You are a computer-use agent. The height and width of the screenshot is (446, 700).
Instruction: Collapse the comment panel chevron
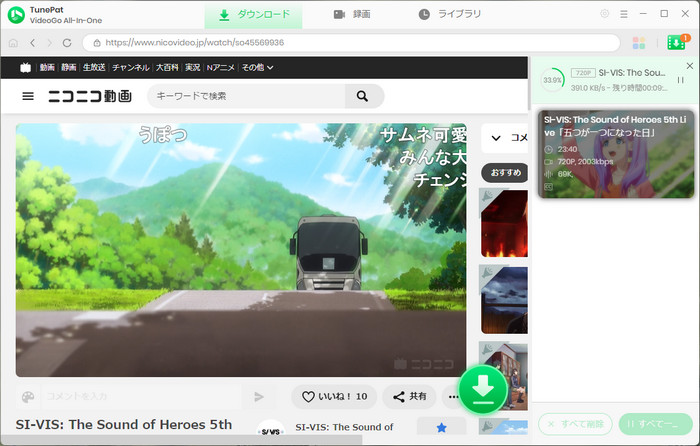(x=496, y=138)
